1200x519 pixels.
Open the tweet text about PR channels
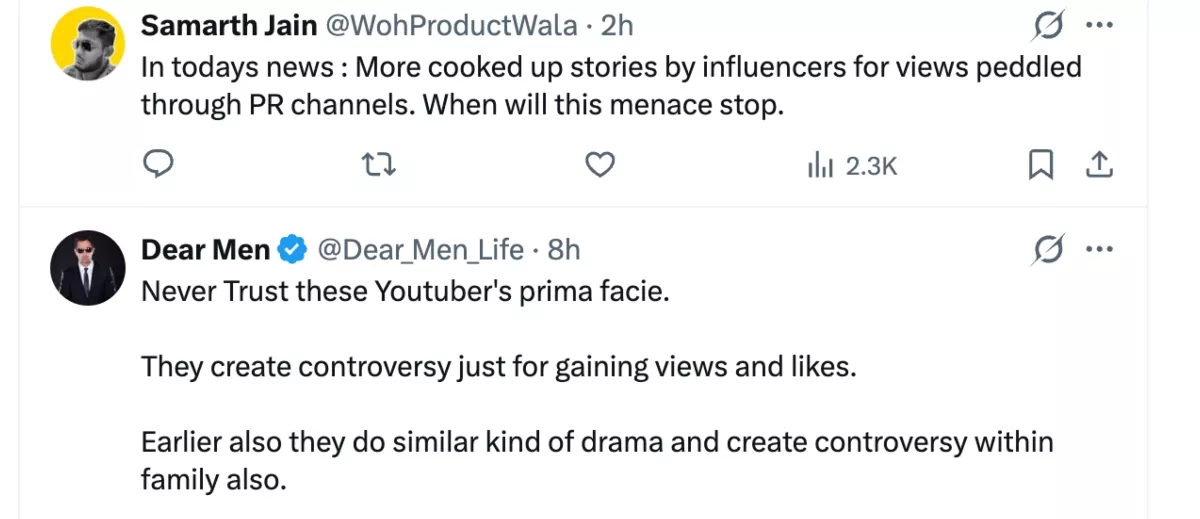(x=610, y=85)
